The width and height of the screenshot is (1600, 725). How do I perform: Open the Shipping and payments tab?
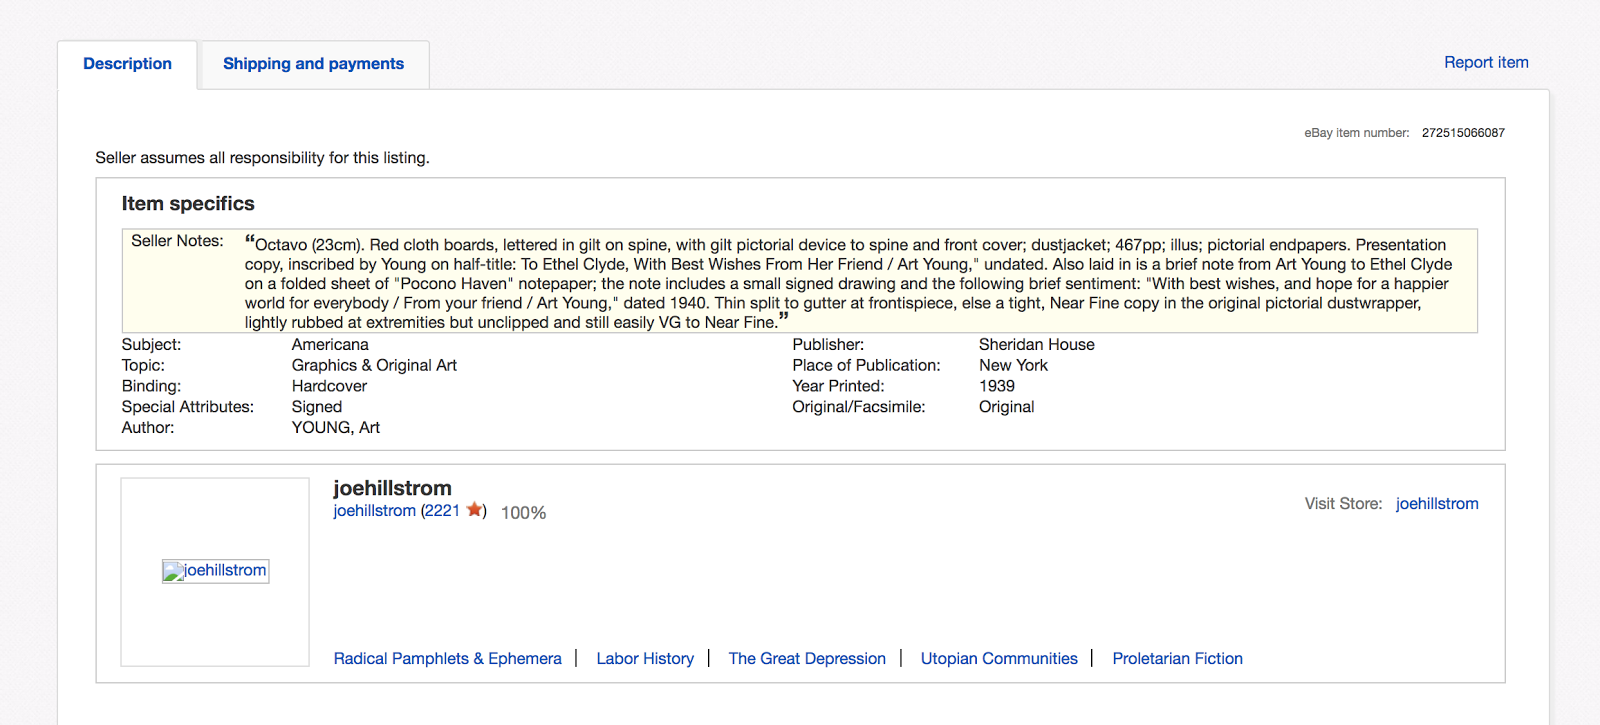pos(313,64)
